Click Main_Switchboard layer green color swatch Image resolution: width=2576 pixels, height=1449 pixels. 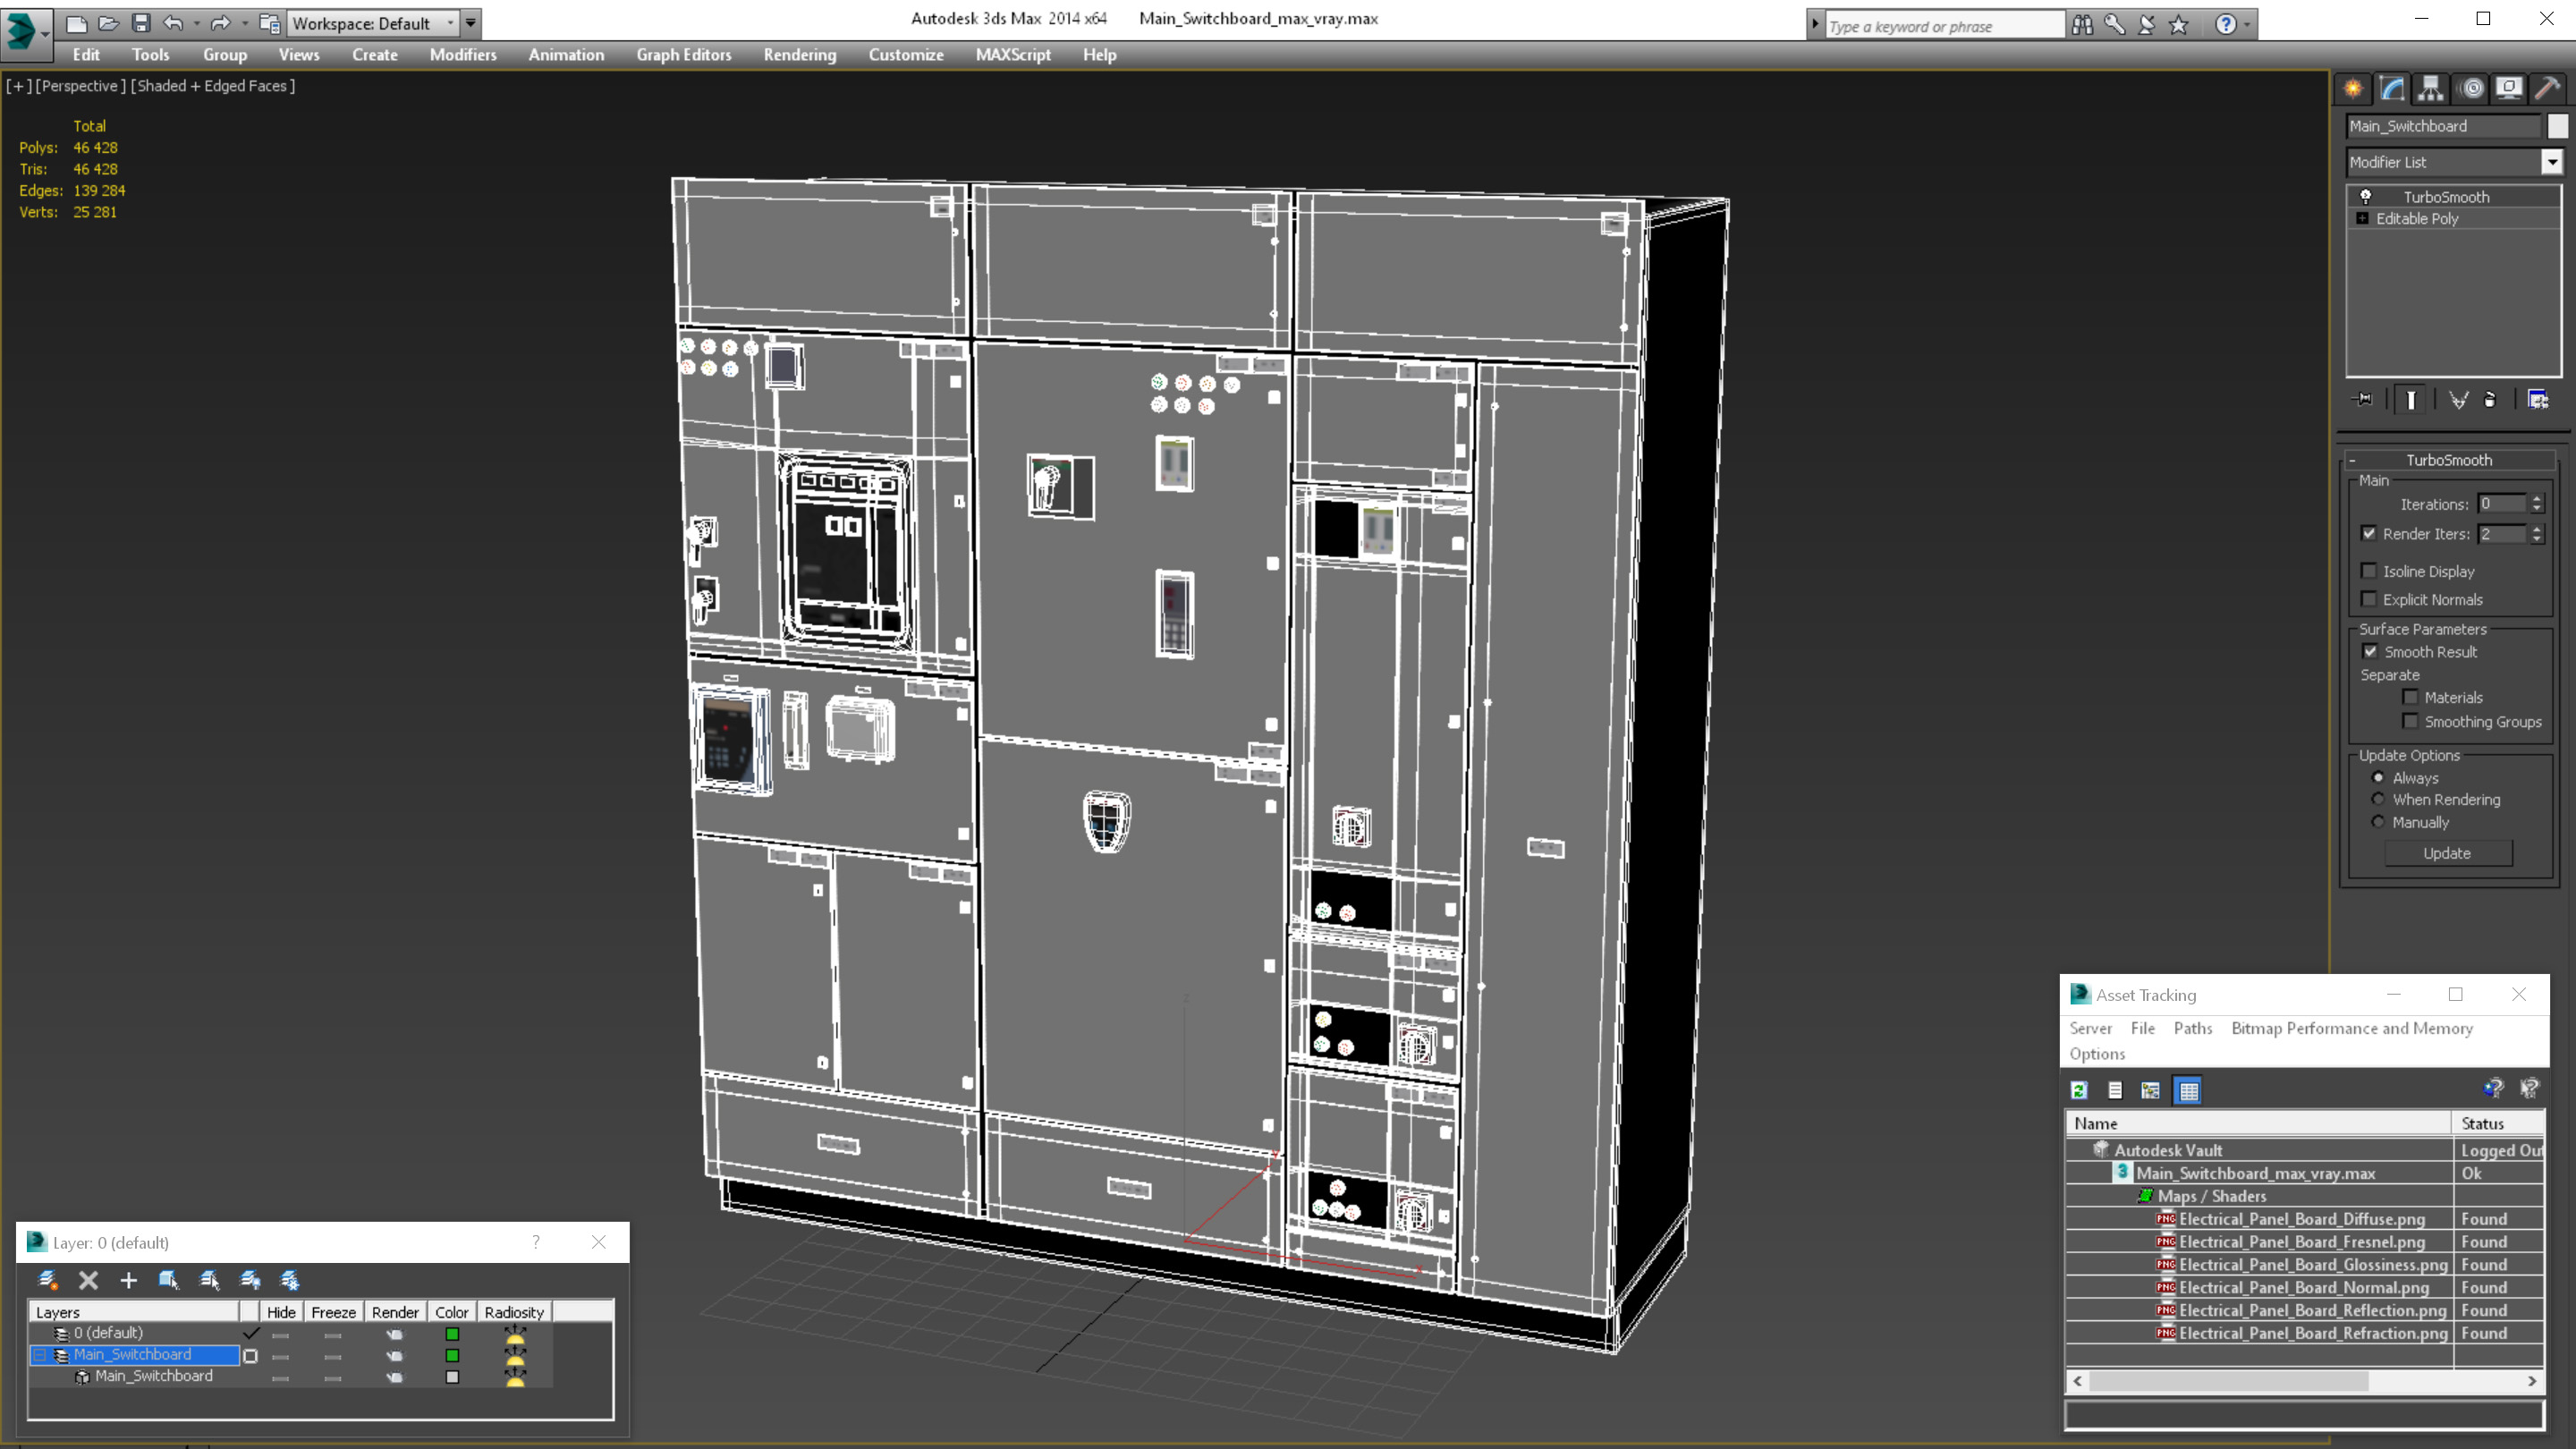tap(452, 1355)
